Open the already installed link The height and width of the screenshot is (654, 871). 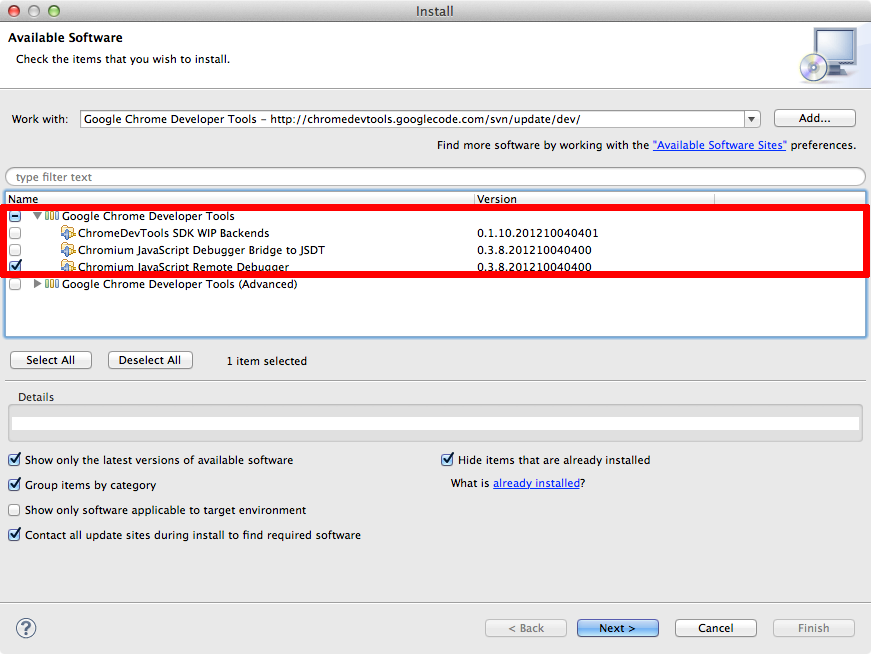tap(536, 483)
